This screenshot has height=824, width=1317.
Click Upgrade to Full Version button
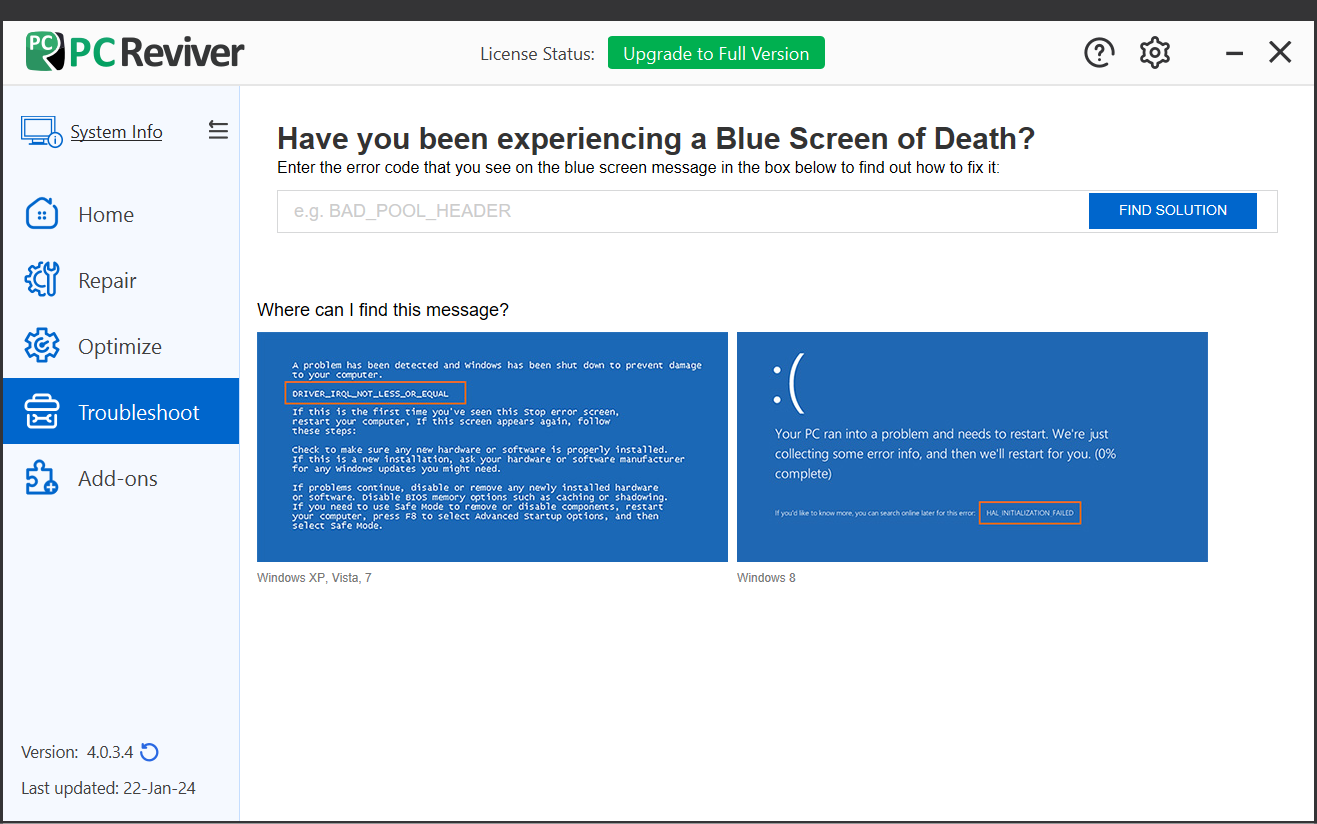(716, 53)
